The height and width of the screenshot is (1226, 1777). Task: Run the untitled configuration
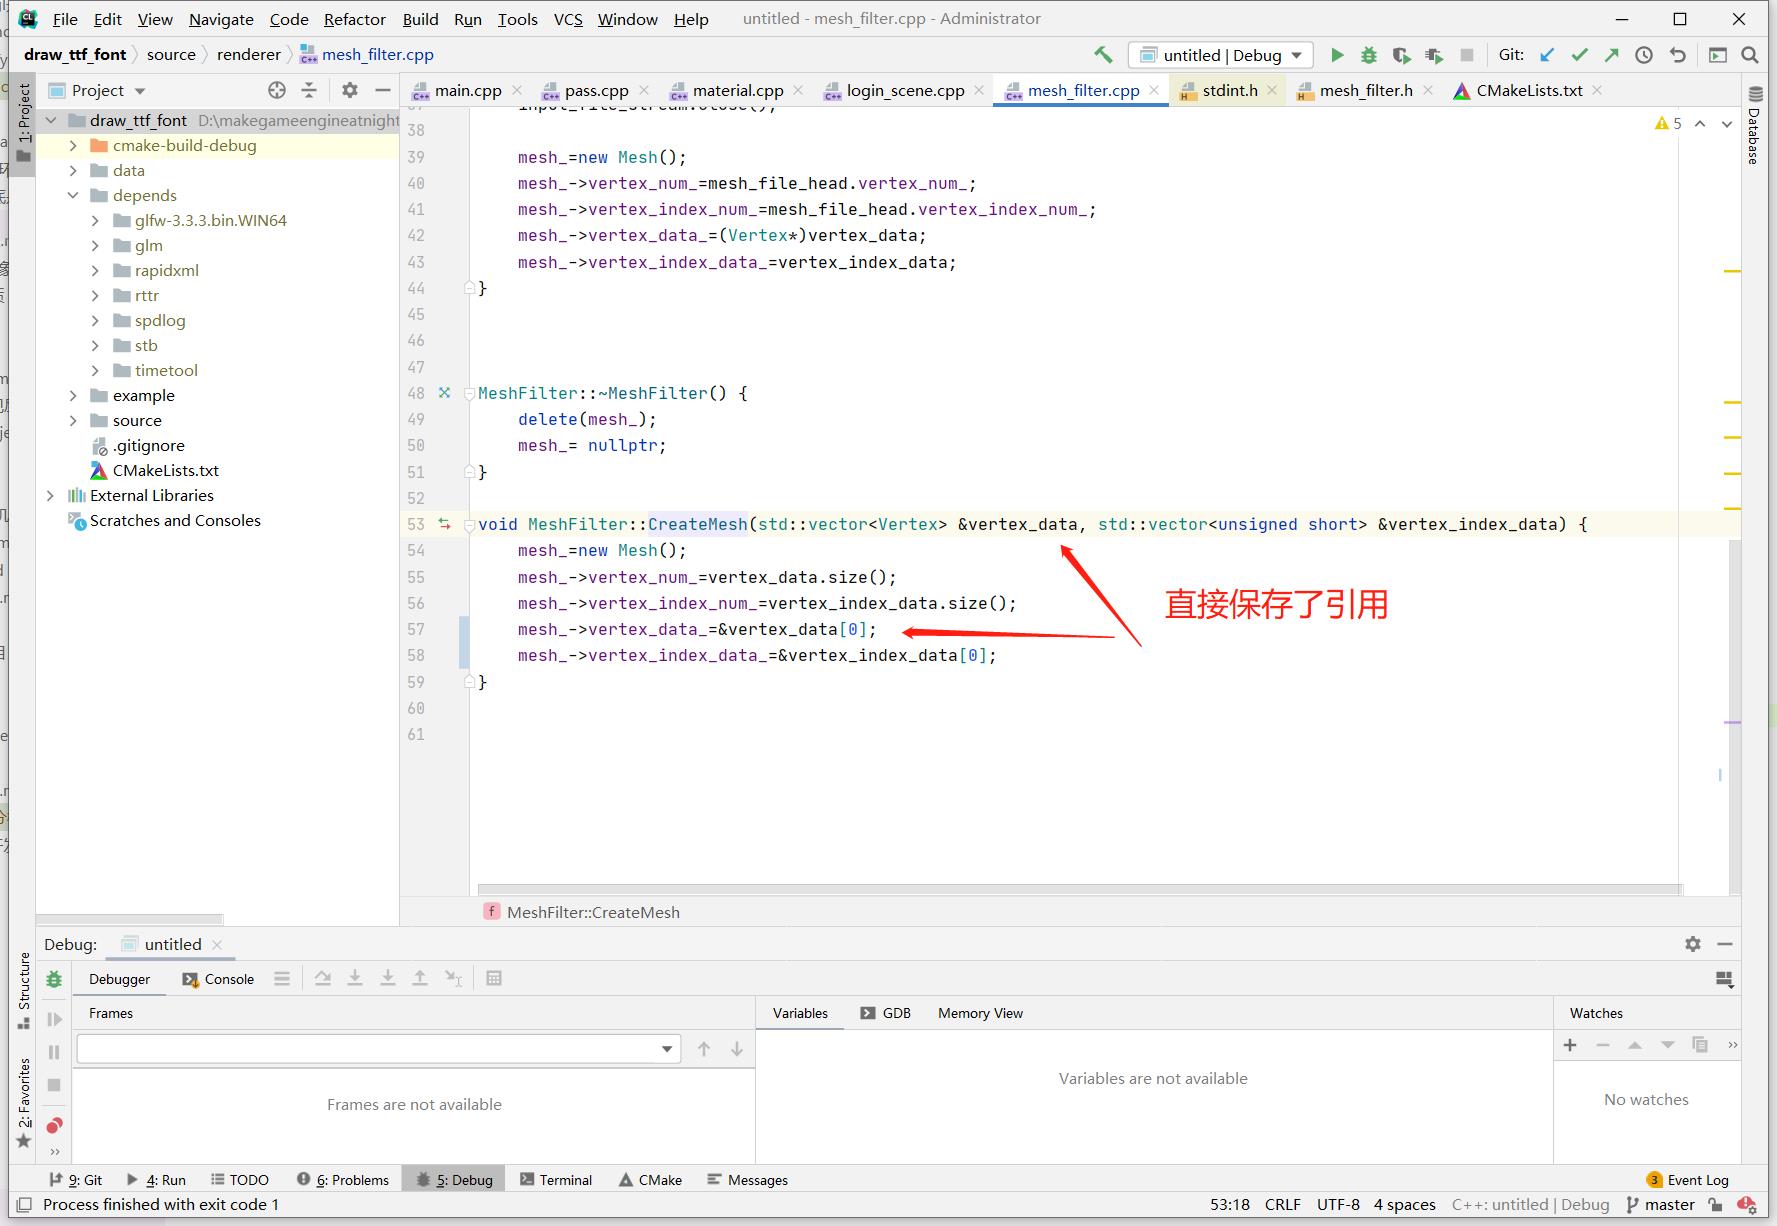pos(1336,55)
